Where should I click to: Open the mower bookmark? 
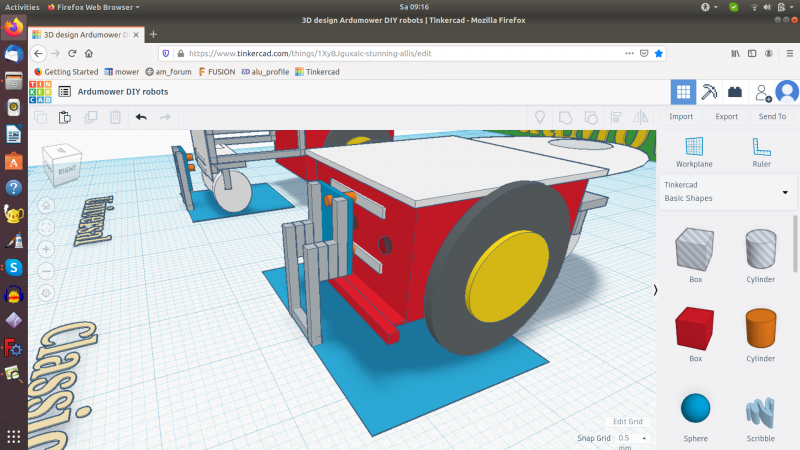(121, 72)
